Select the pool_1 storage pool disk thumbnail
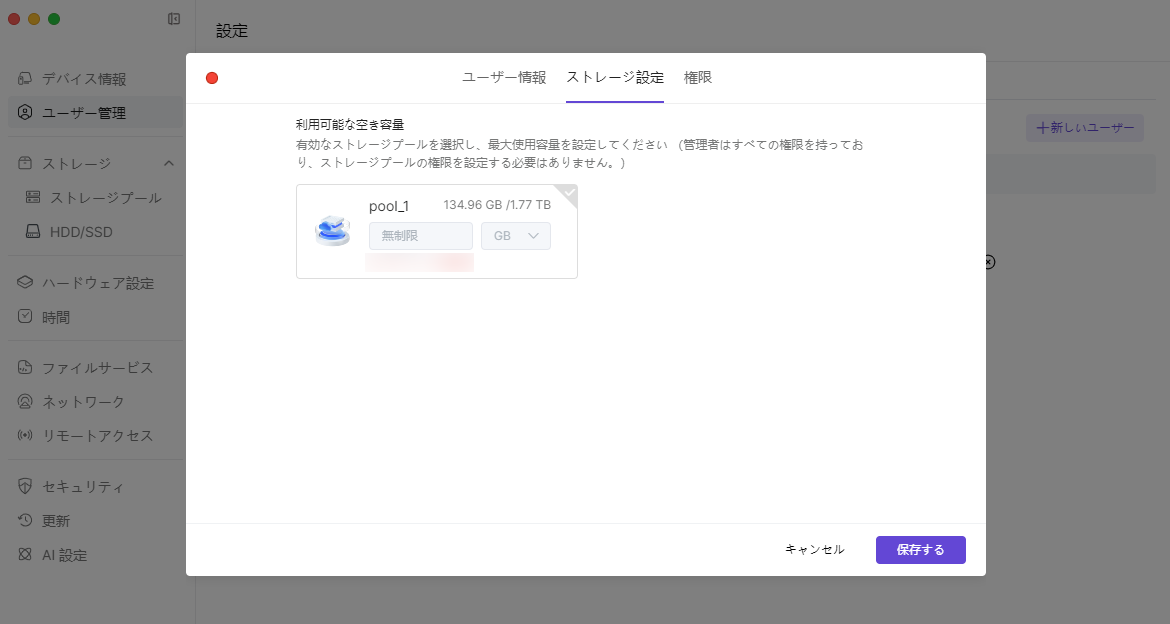 tap(333, 231)
